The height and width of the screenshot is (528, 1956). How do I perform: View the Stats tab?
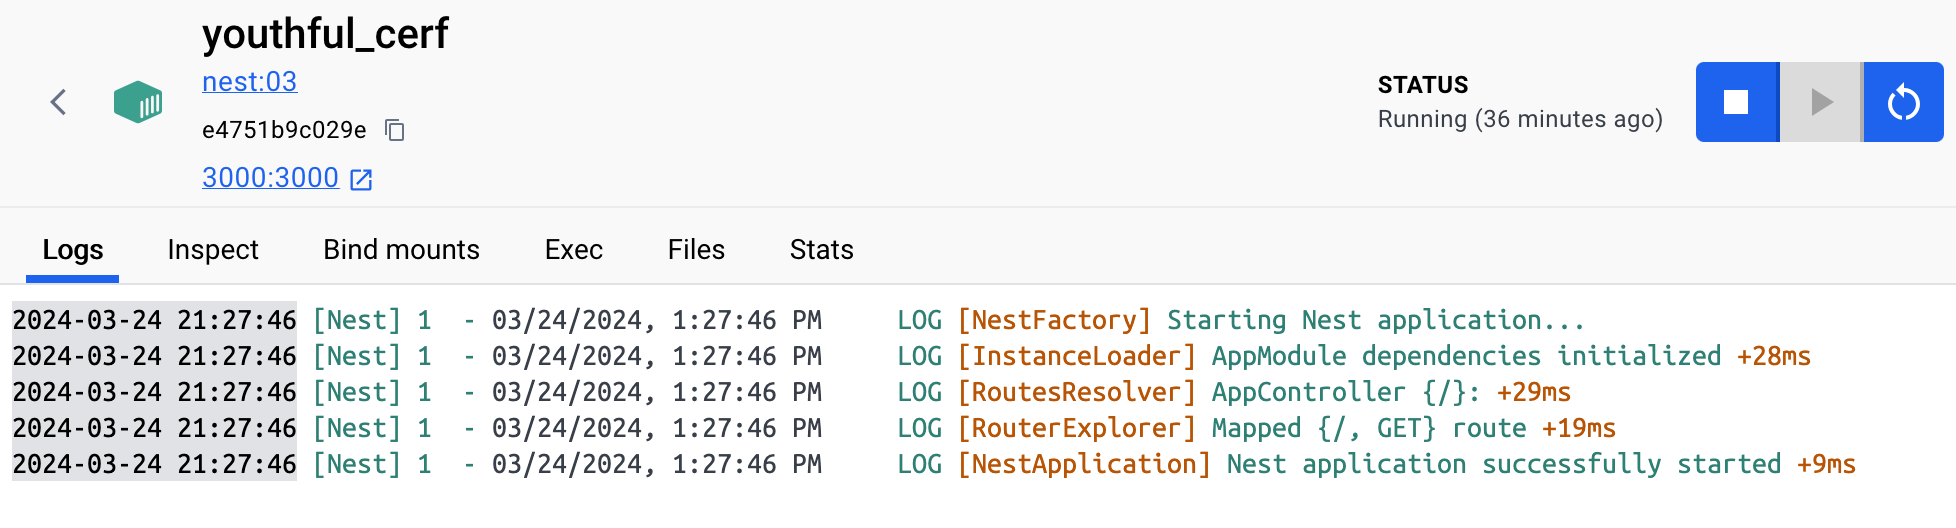(822, 250)
